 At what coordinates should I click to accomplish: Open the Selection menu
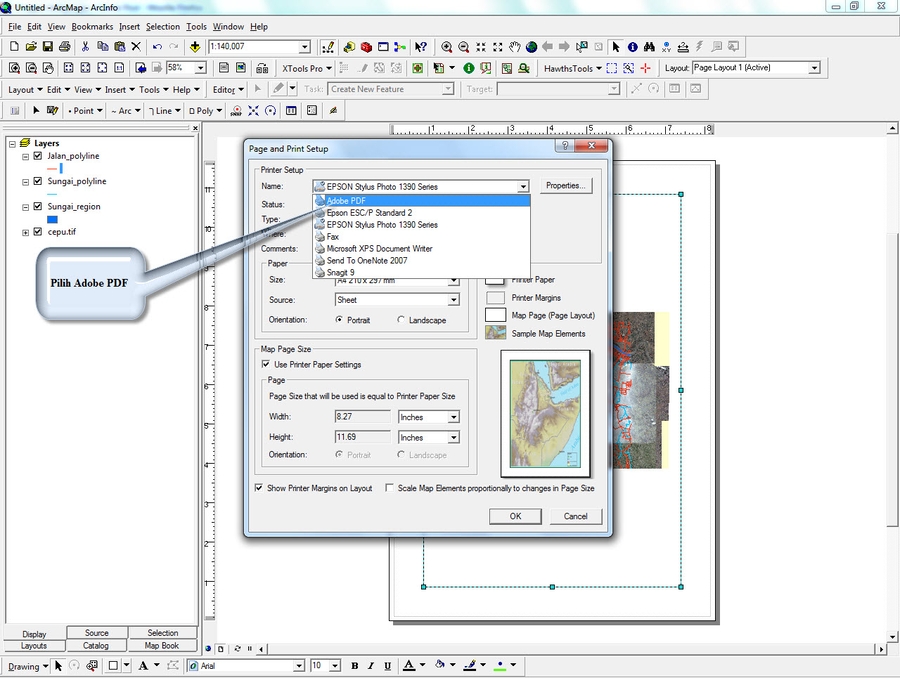coord(162,26)
